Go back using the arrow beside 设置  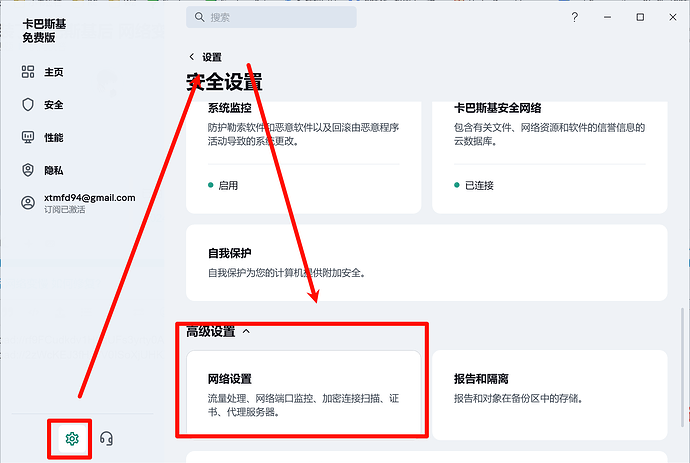(191, 57)
